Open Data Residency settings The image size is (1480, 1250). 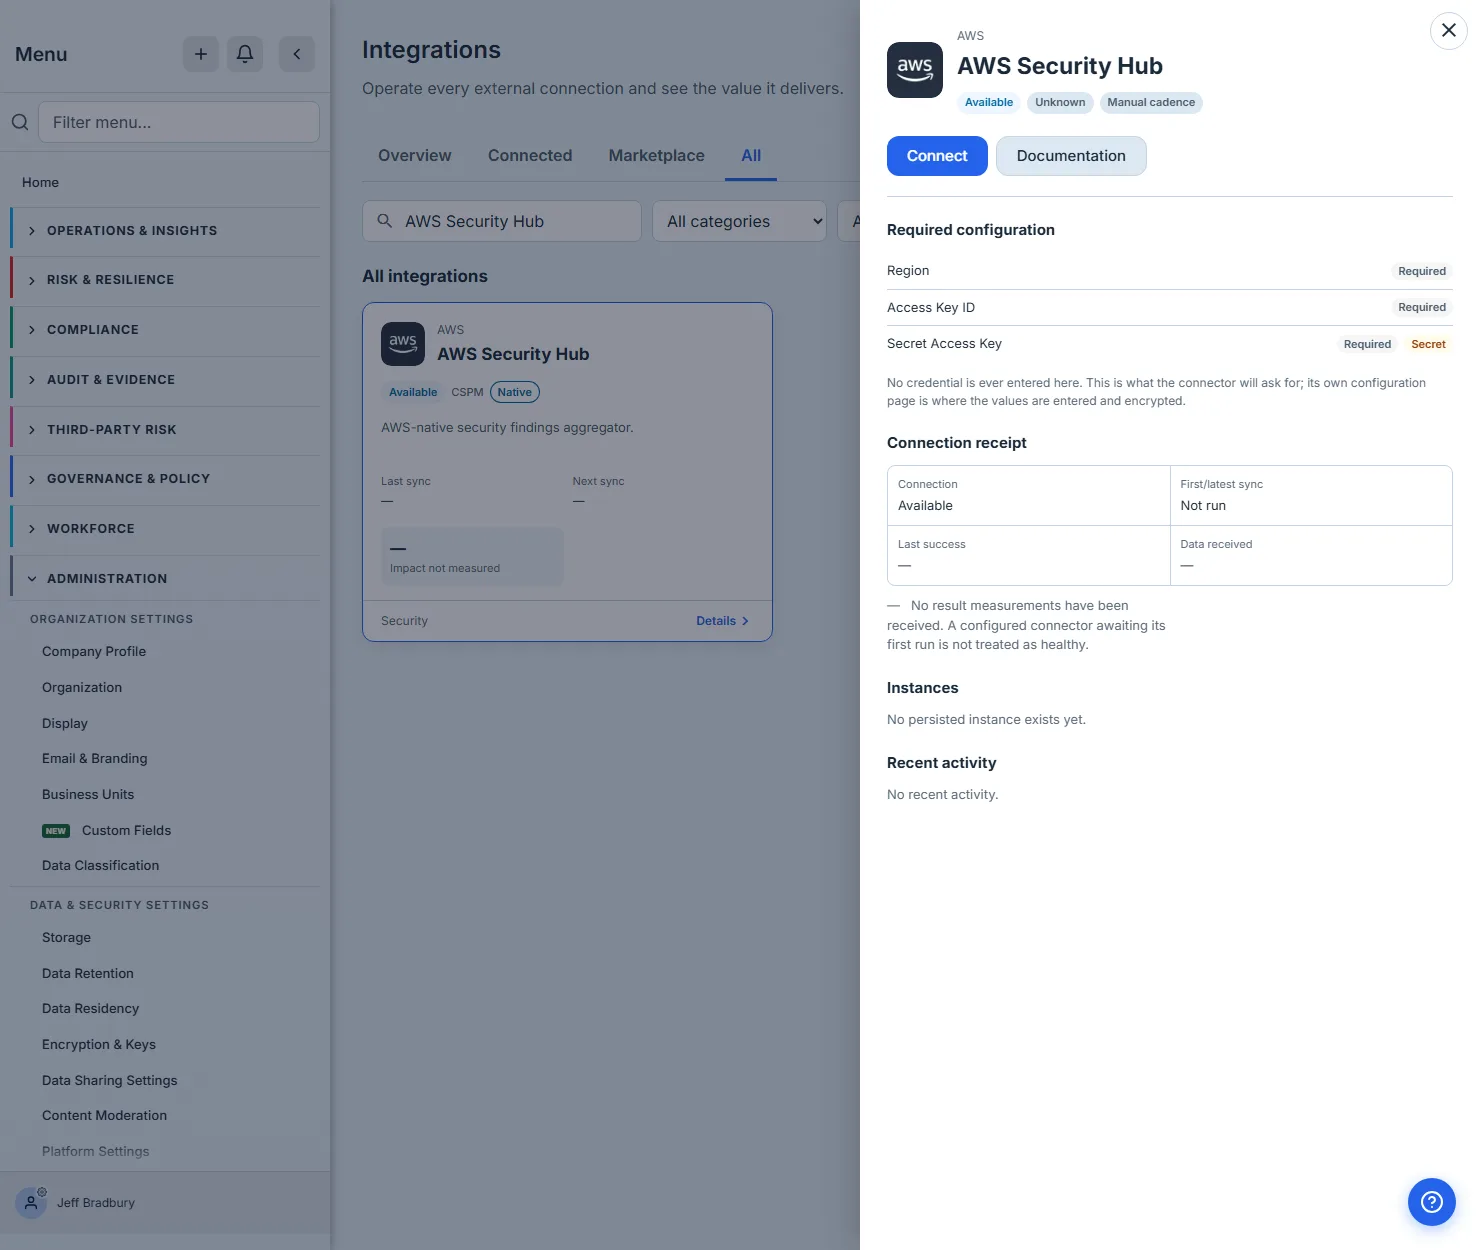(90, 1009)
